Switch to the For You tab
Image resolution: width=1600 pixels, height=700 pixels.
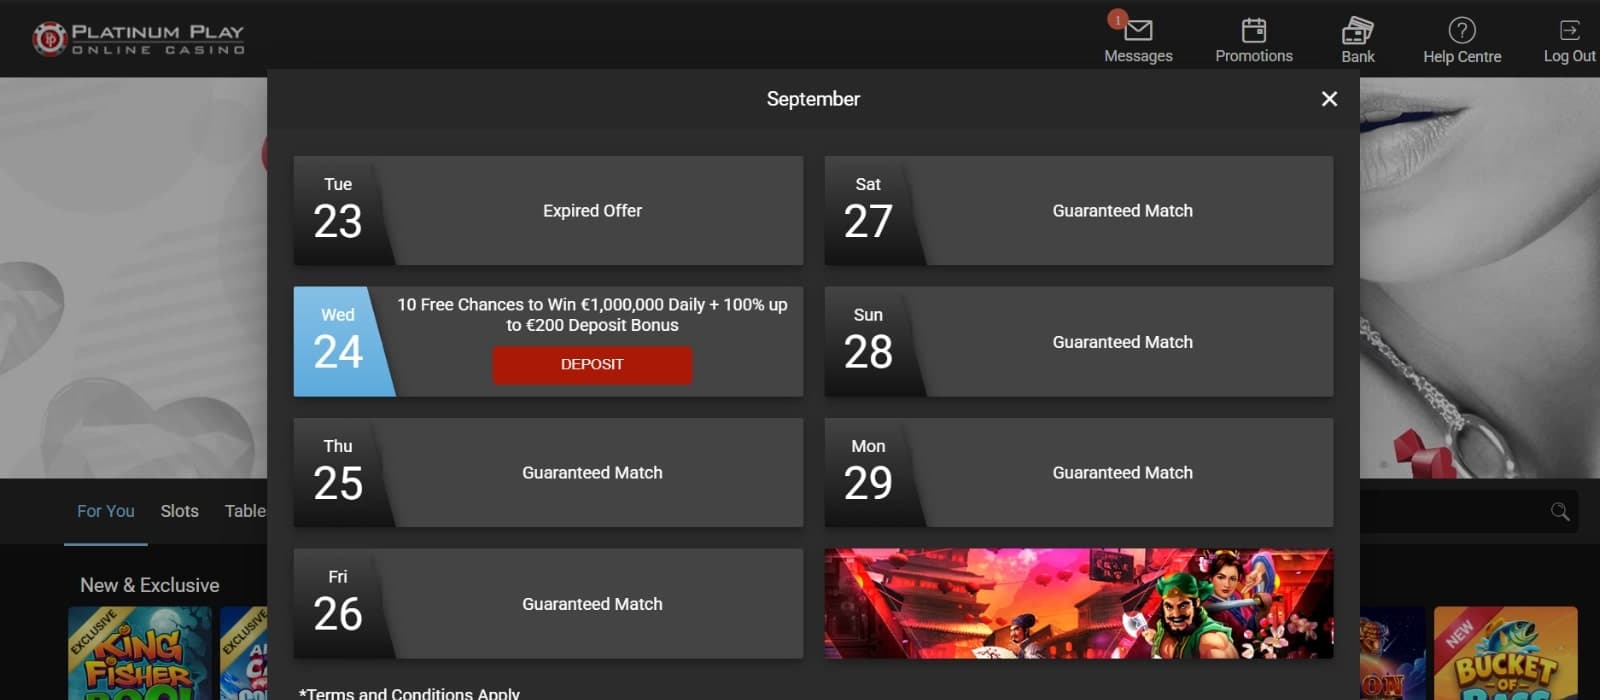(x=105, y=511)
